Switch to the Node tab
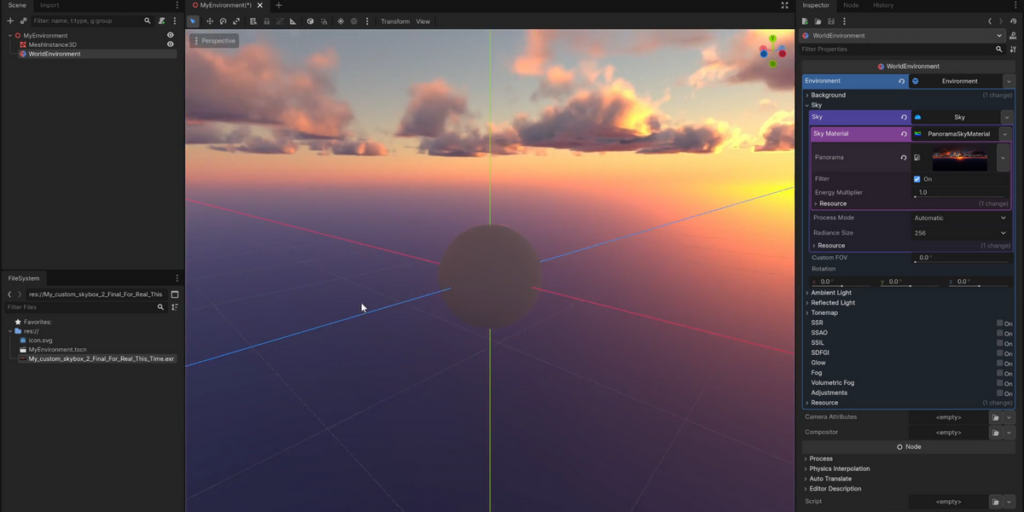The width and height of the screenshot is (1024, 512). (x=851, y=5)
